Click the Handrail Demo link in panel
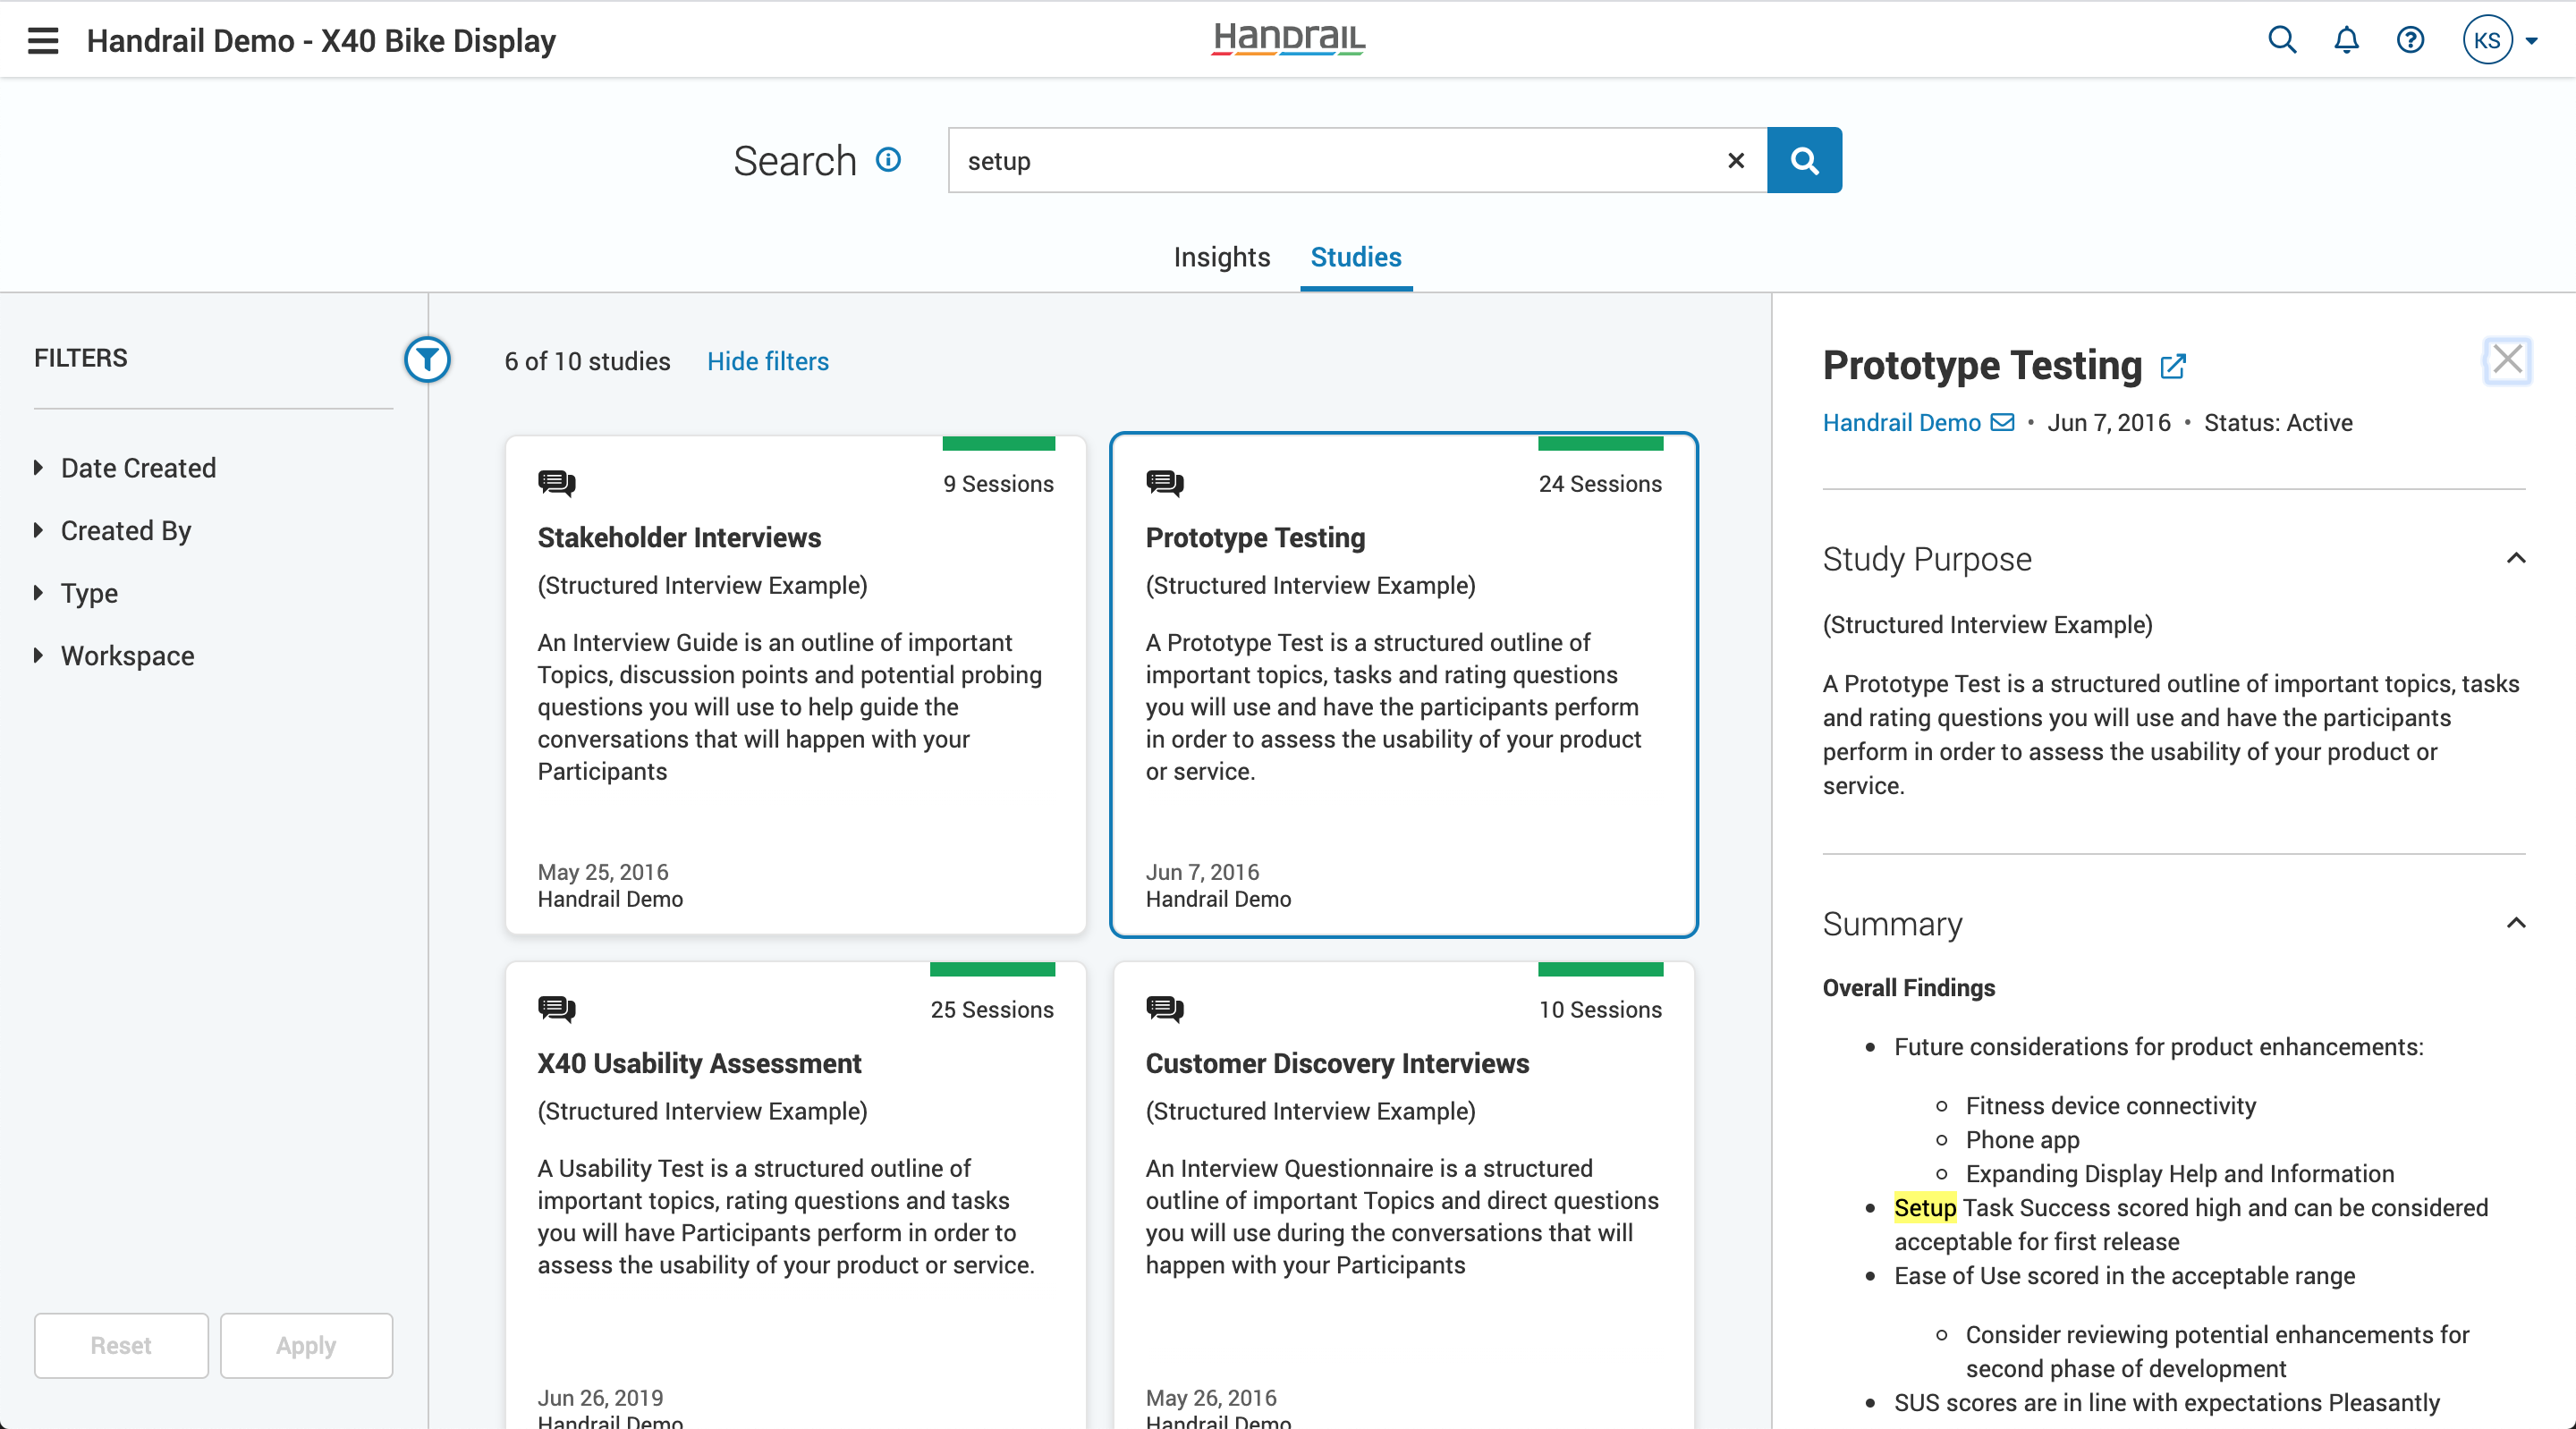 (x=1901, y=423)
